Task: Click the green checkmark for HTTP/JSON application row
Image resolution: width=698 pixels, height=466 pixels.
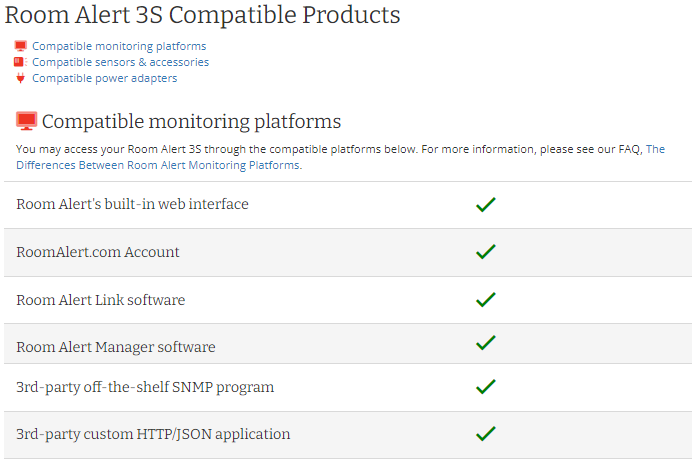Action: pyautogui.click(x=486, y=434)
